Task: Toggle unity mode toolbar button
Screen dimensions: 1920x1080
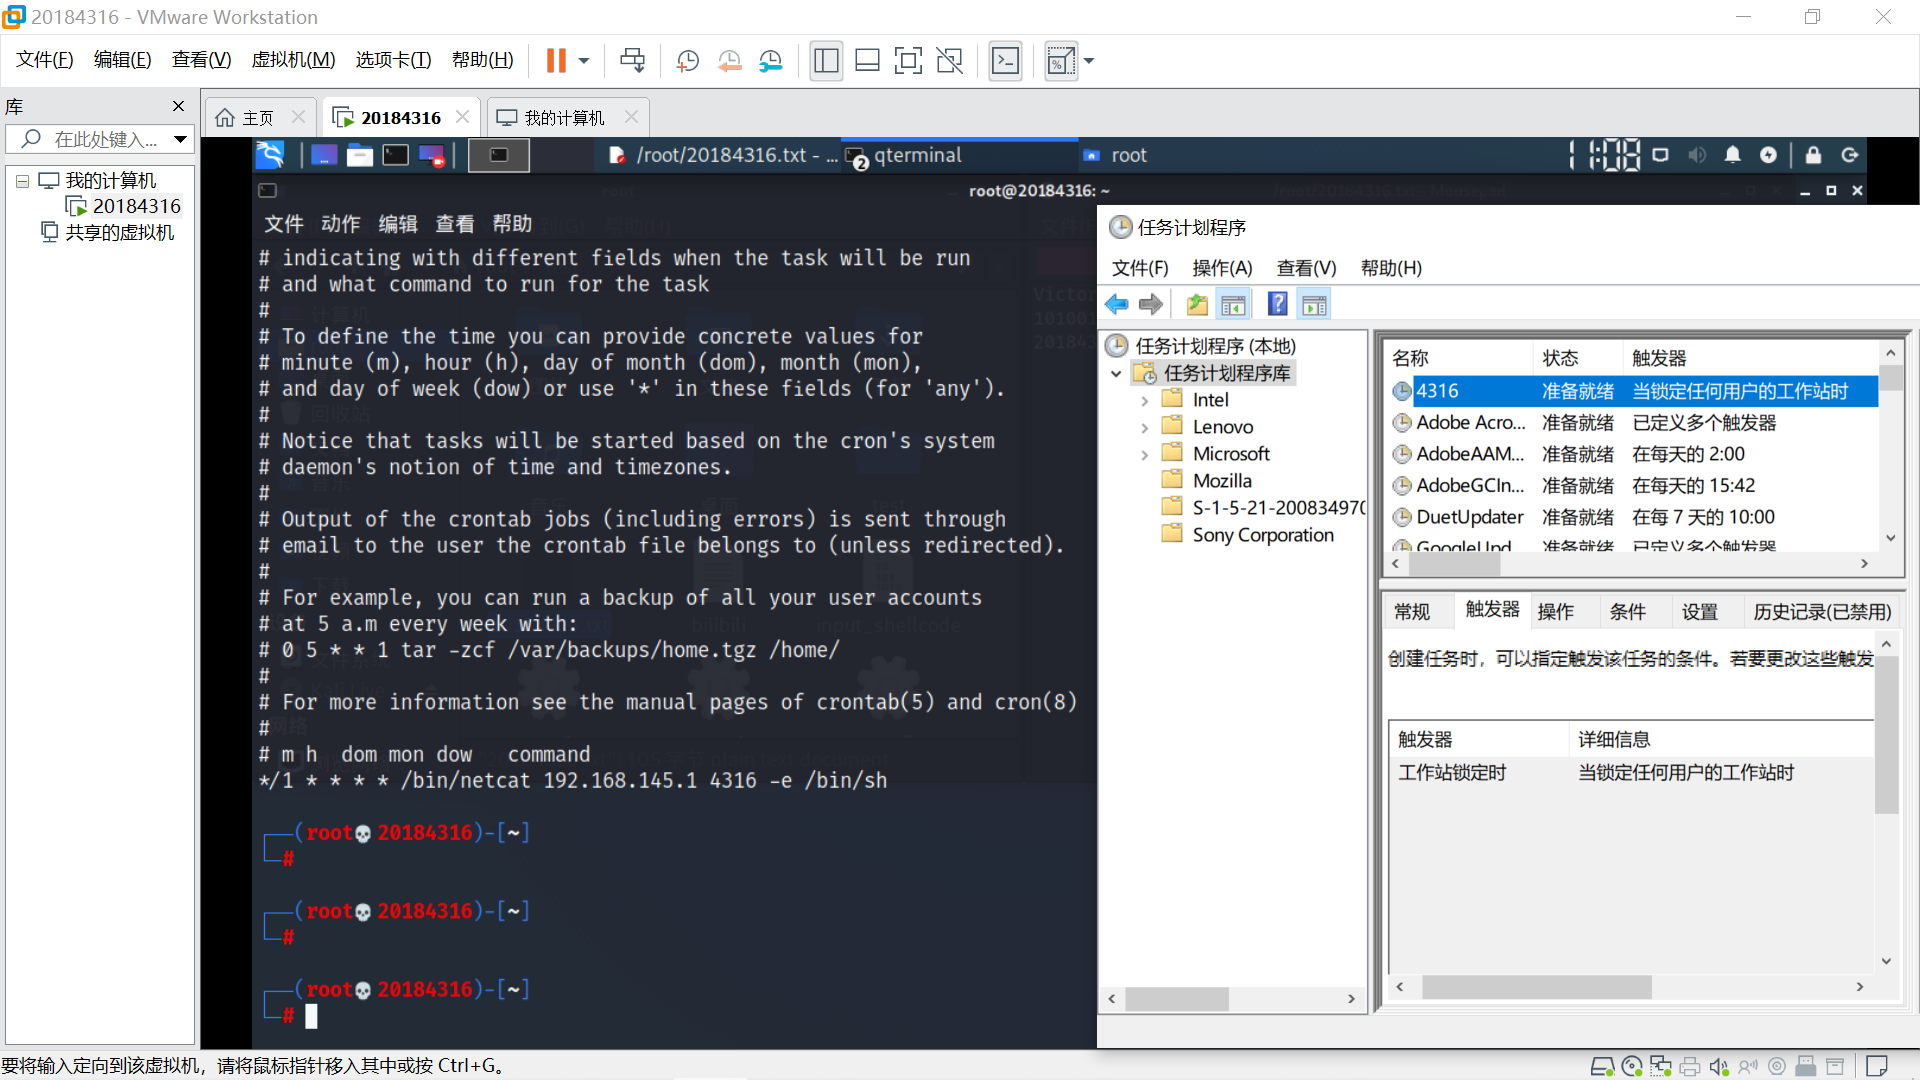Action: tap(949, 61)
